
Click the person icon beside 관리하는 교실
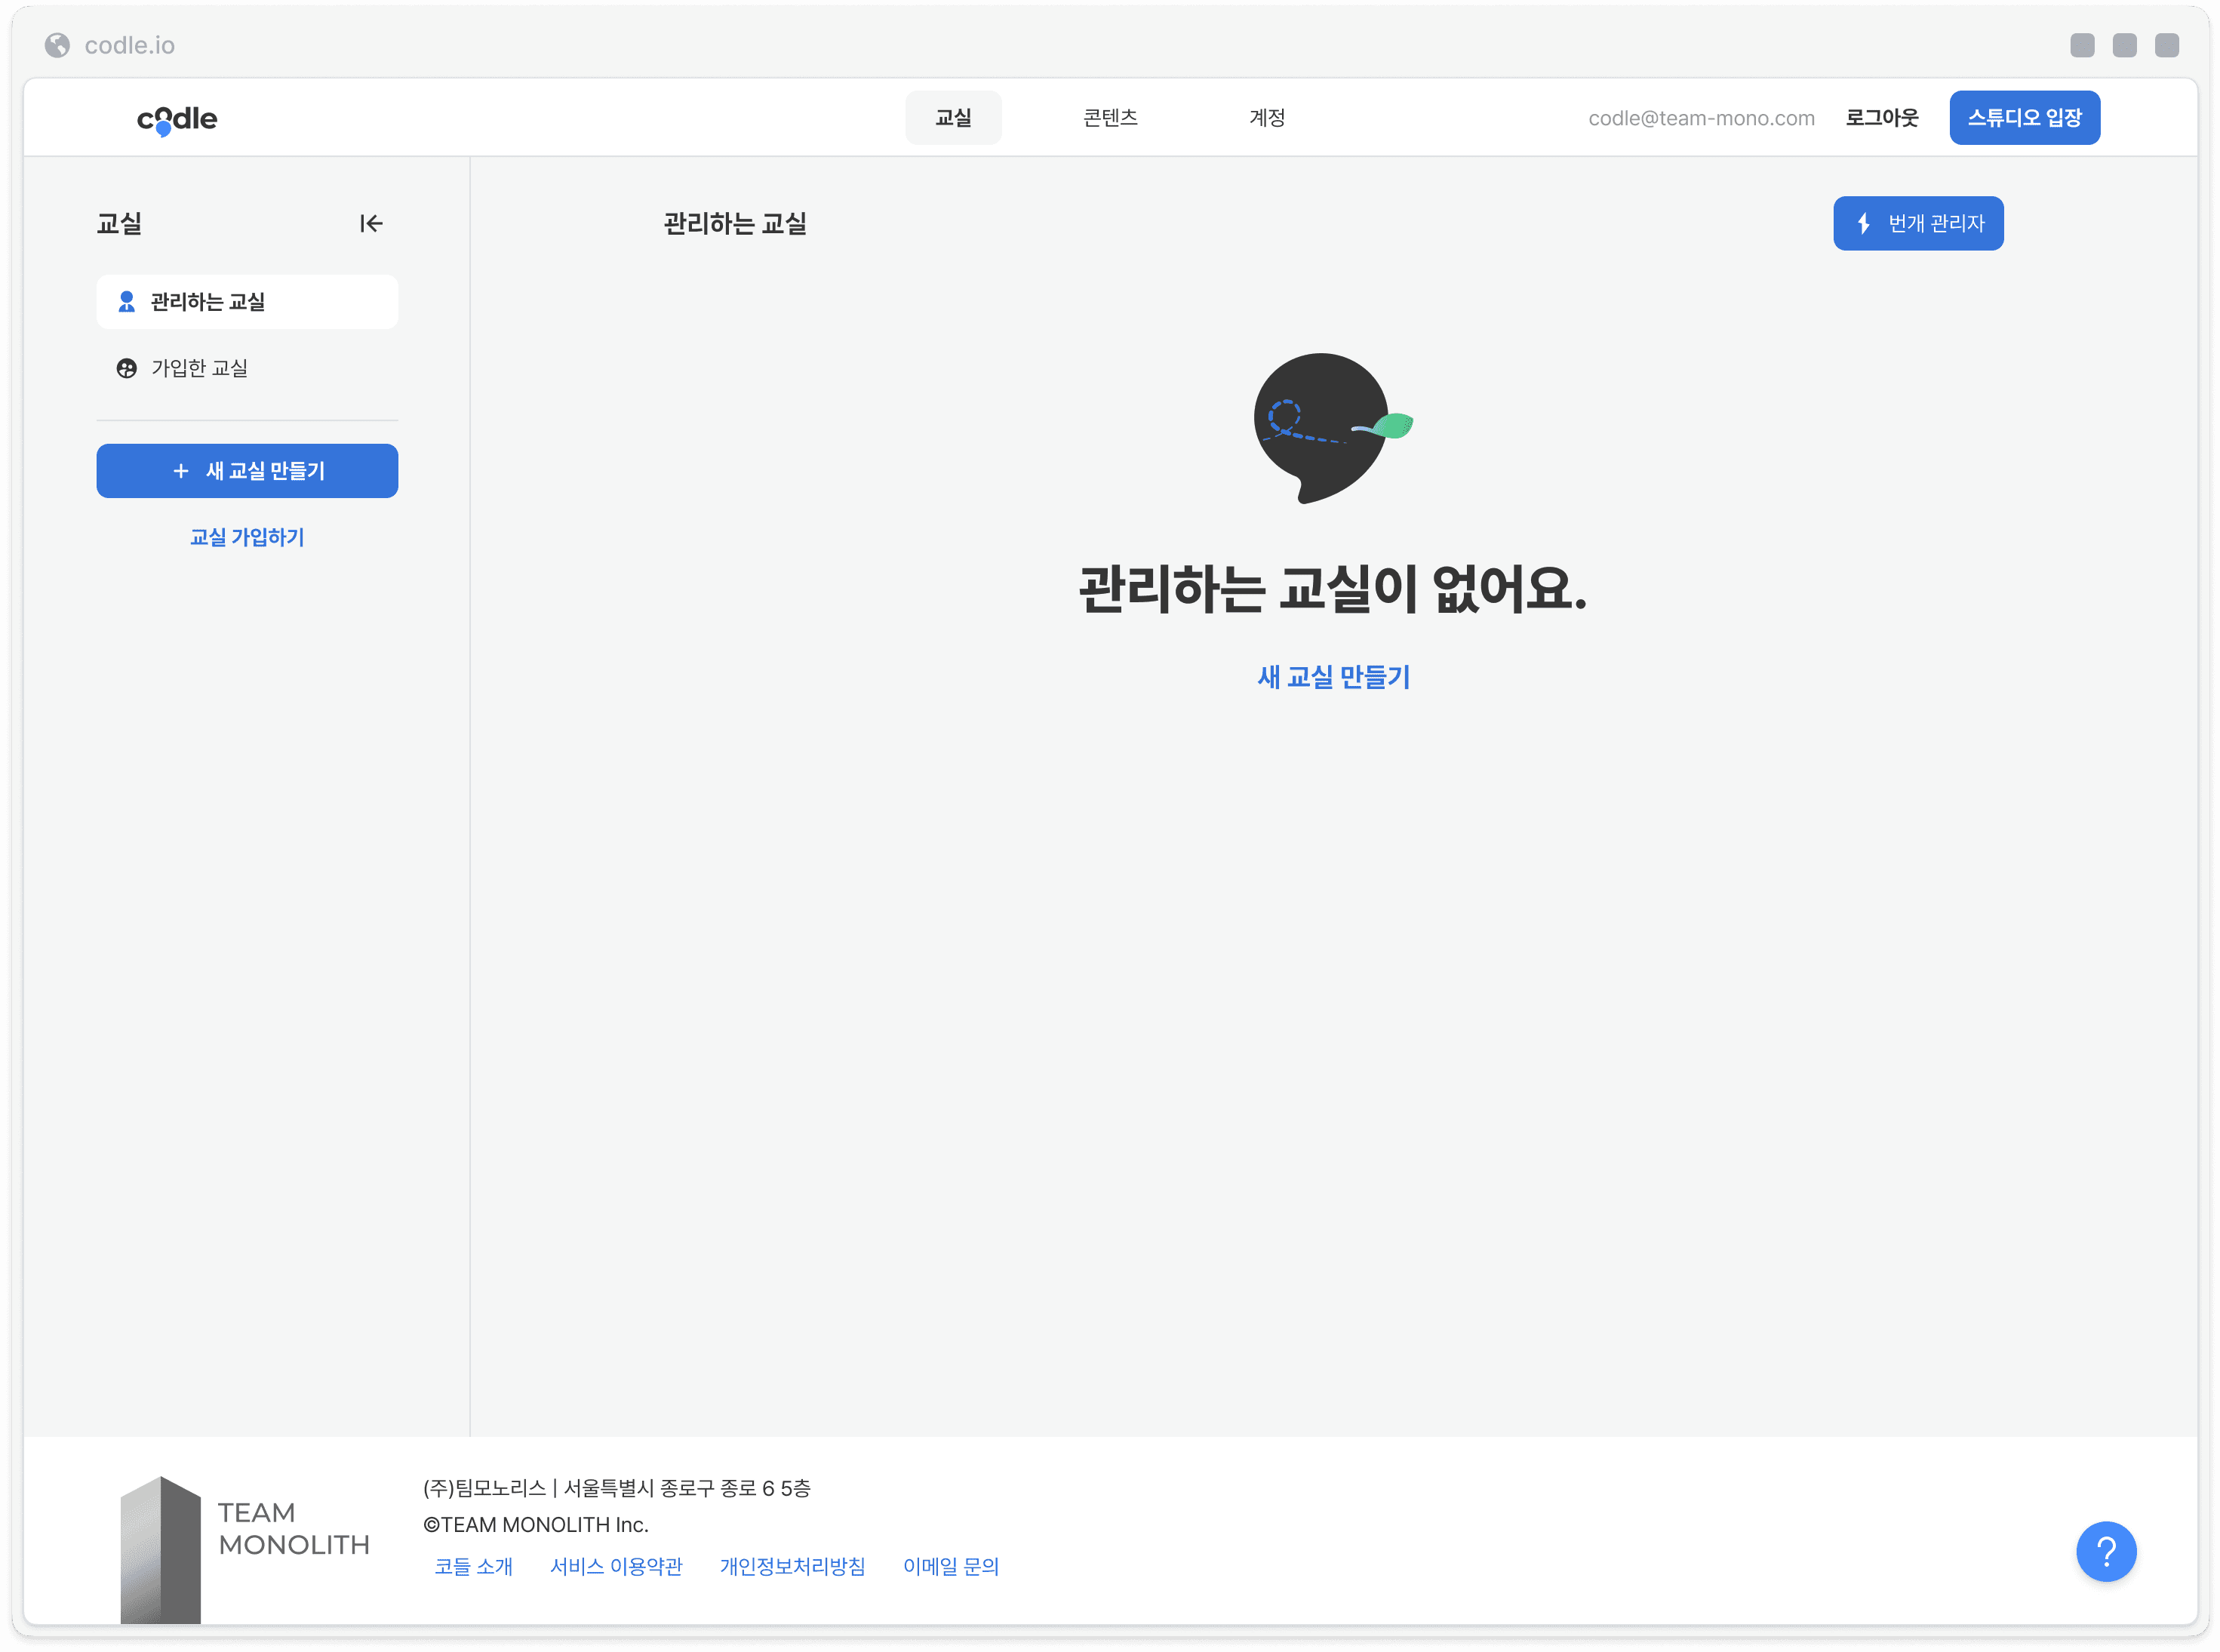pyautogui.click(x=126, y=301)
